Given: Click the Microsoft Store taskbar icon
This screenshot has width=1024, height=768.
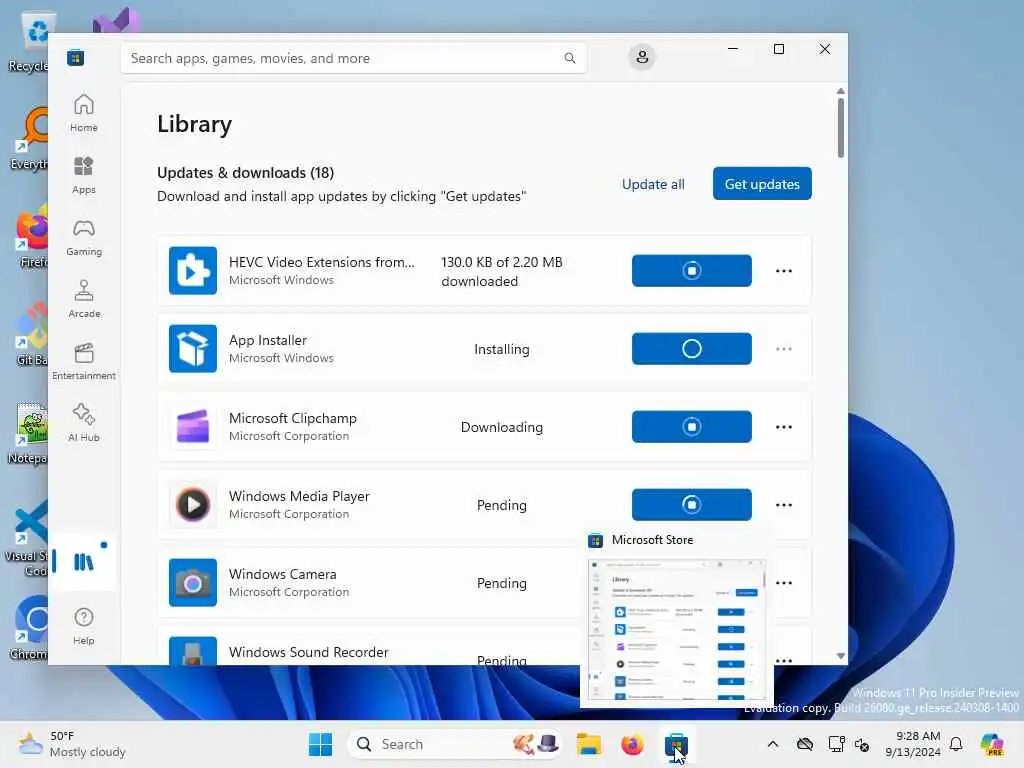Looking at the screenshot, I should pos(676,744).
